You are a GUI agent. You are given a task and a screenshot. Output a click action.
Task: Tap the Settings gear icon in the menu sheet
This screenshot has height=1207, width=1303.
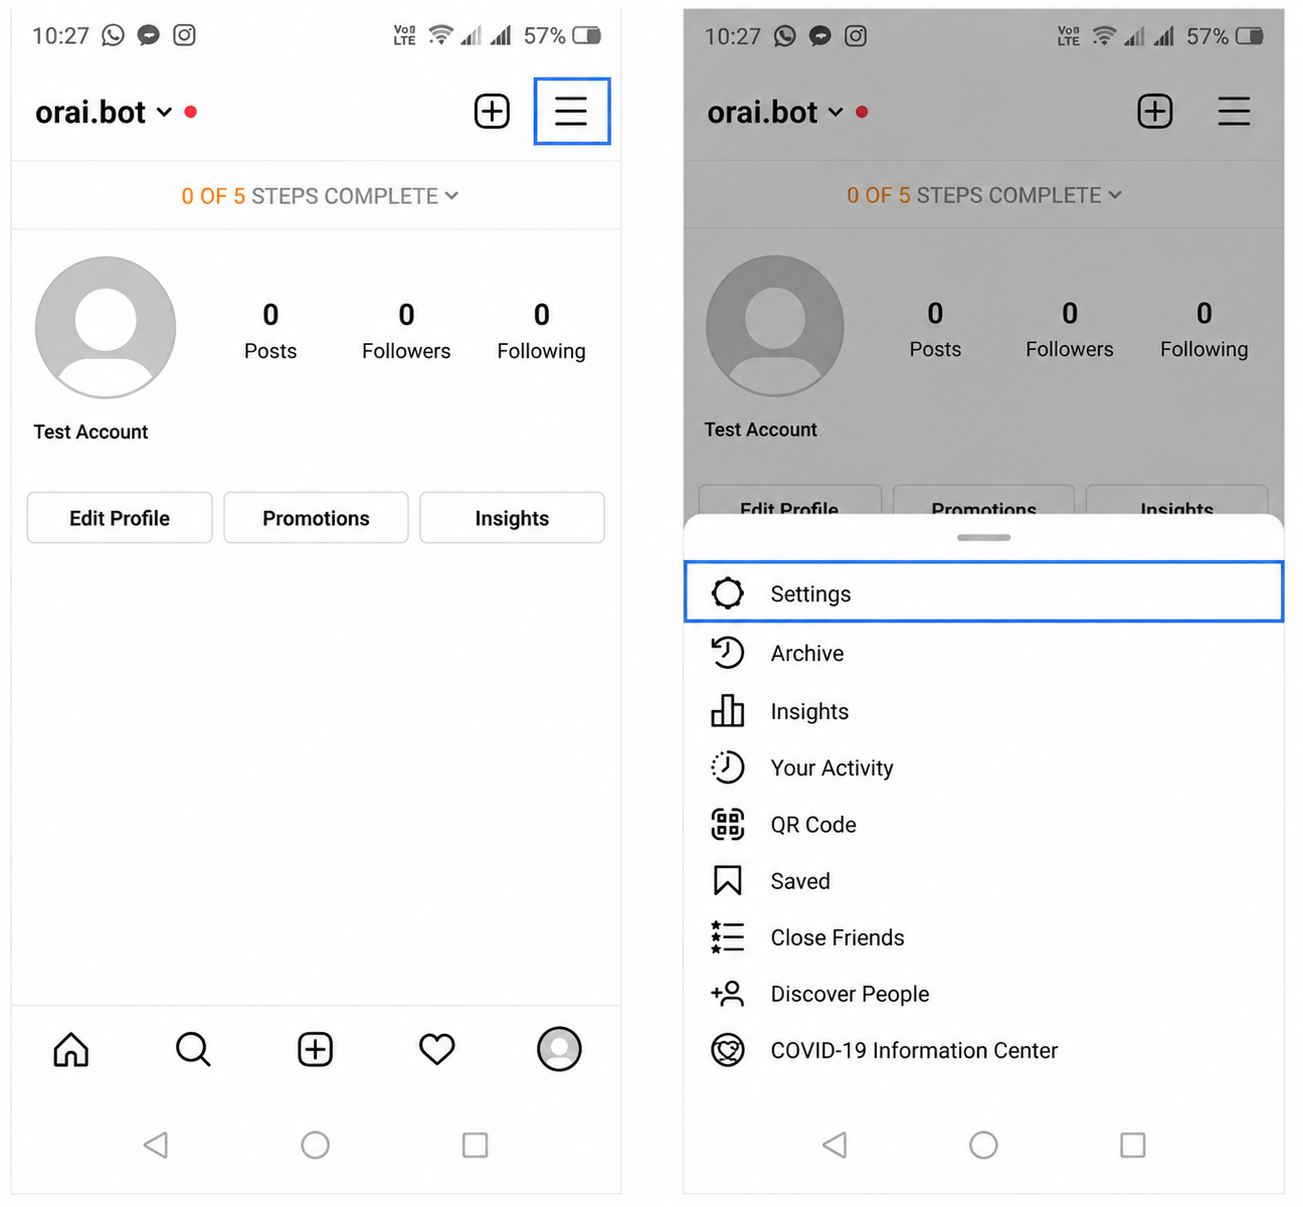(x=727, y=593)
